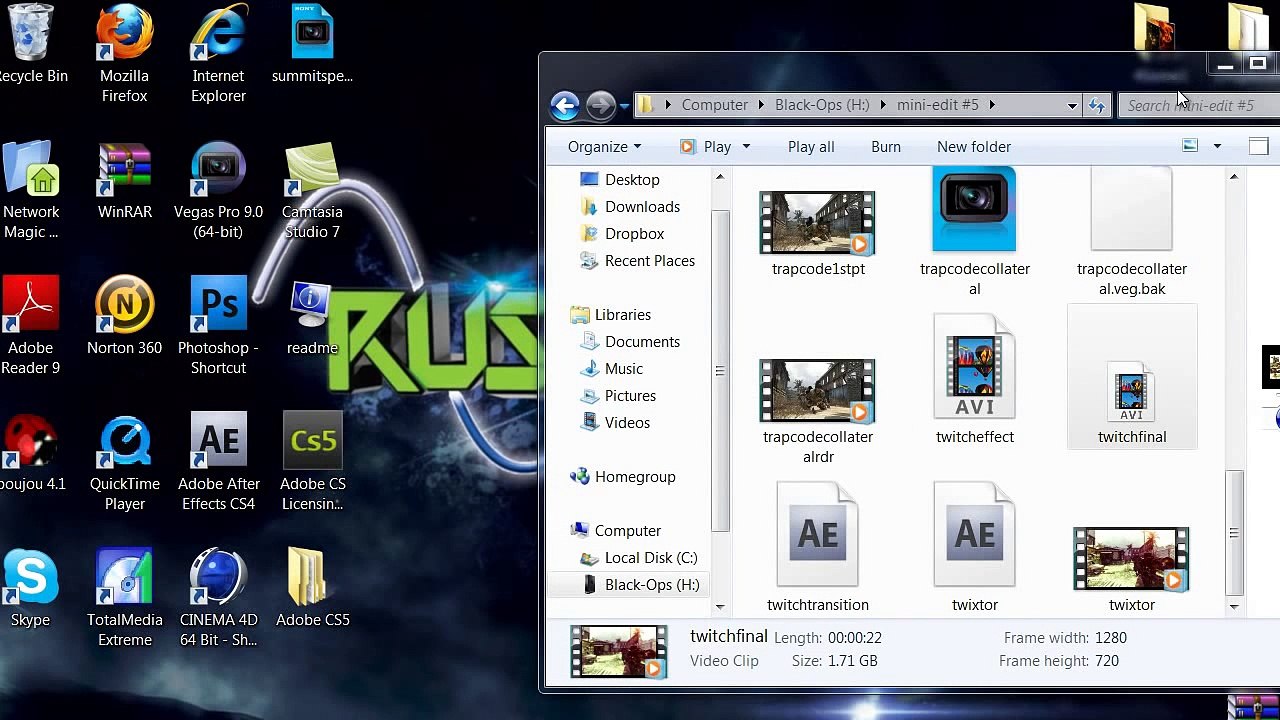Image resolution: width=1280 pixels, height=720 pixels.
Task: Click the Change your view icon
Action: (x=1190, y=146)
